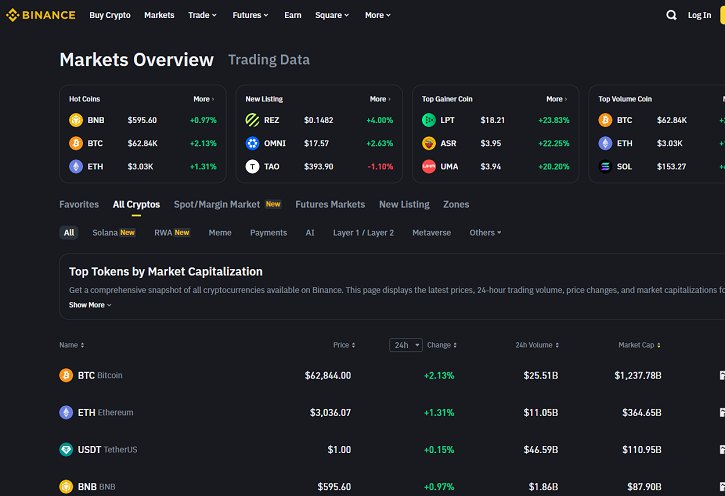
Task: Sort table by Change column
Action: click(x=442, y=345)
